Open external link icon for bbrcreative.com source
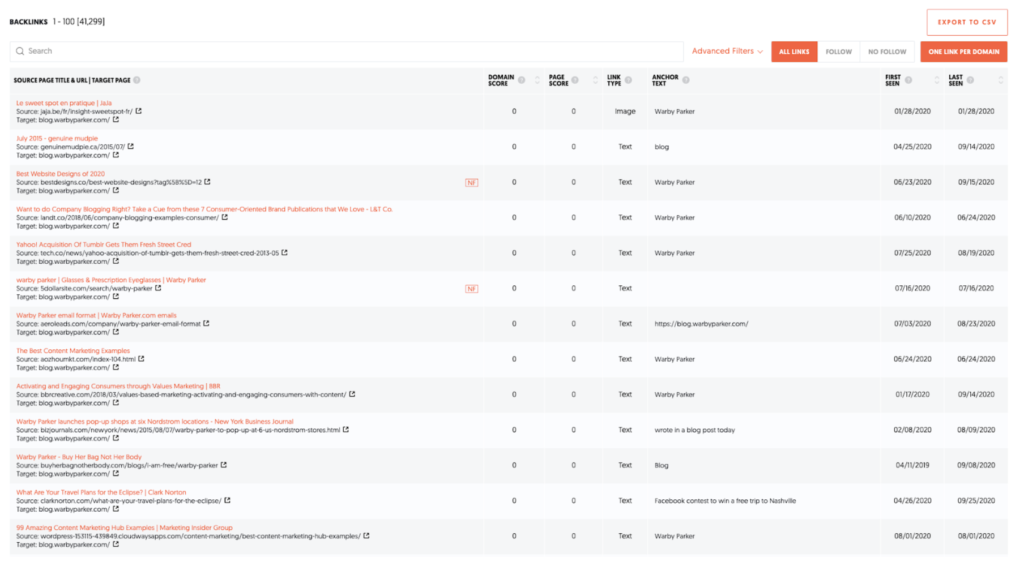 click(352, 394)
